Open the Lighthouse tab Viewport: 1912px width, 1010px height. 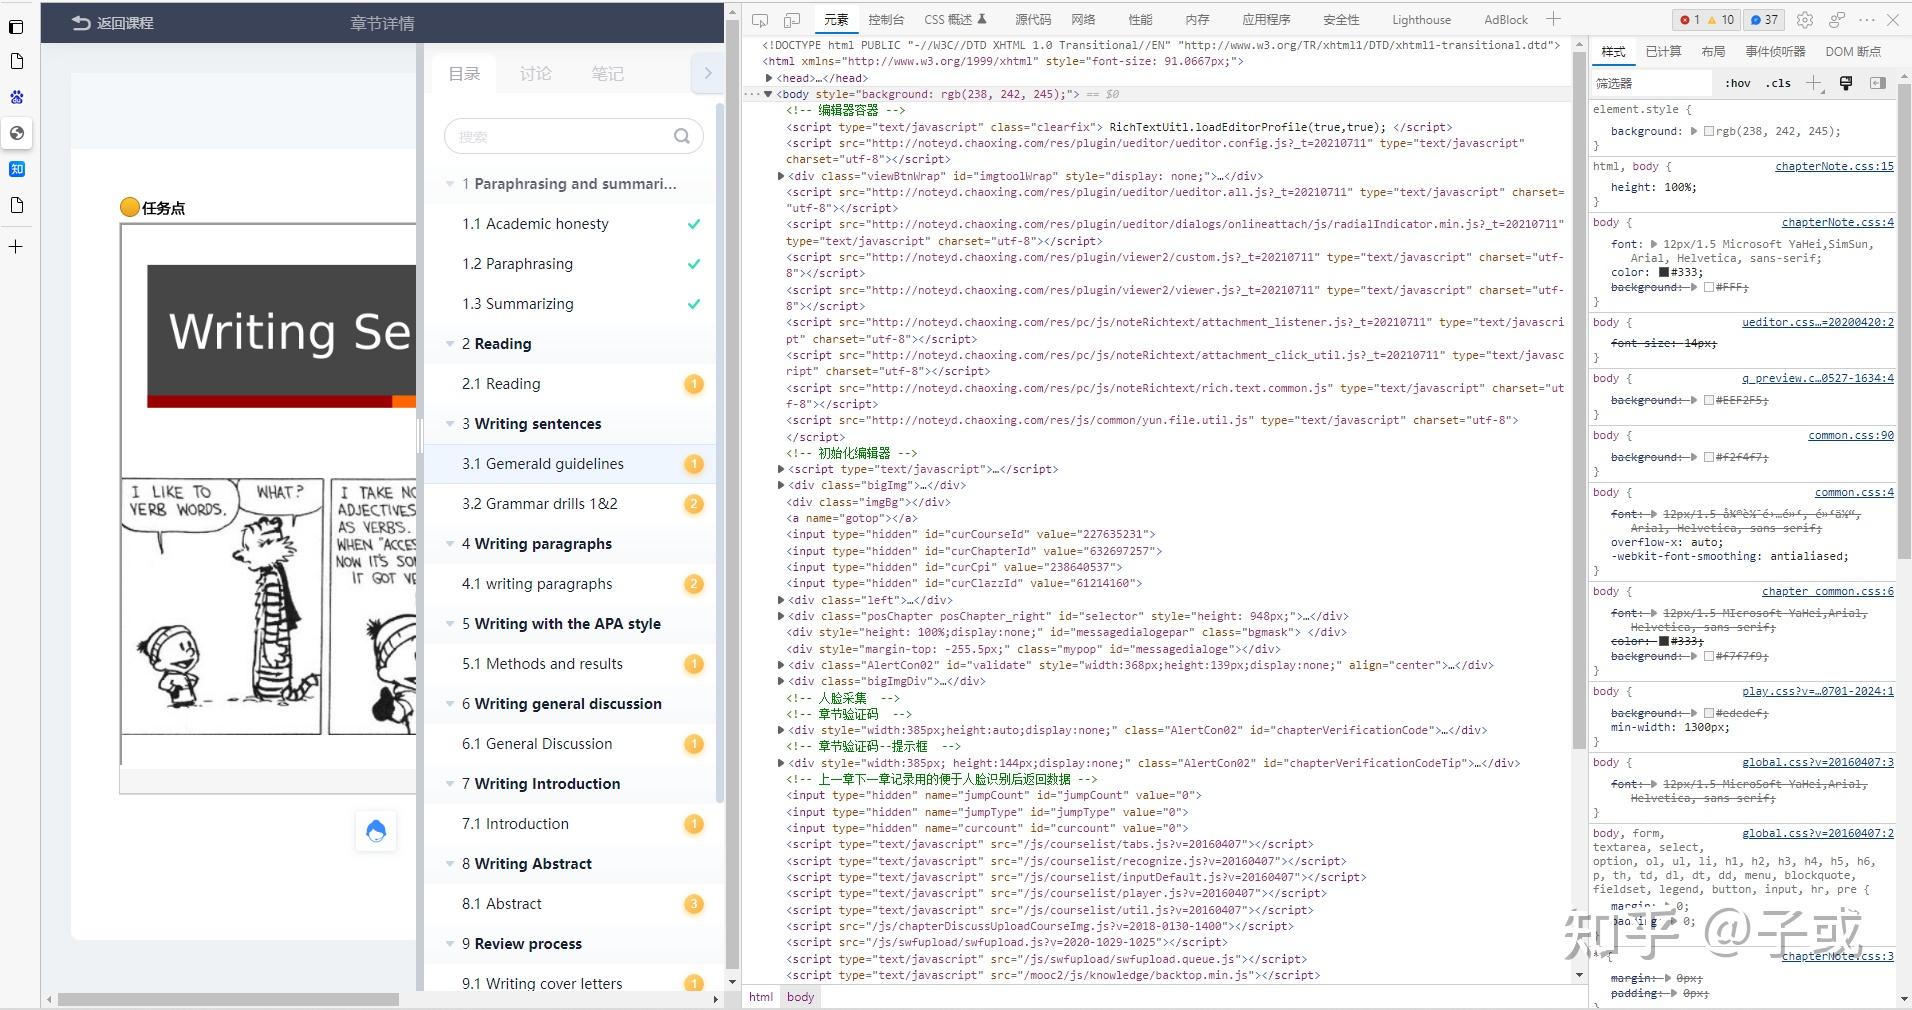click(1421, 20)
